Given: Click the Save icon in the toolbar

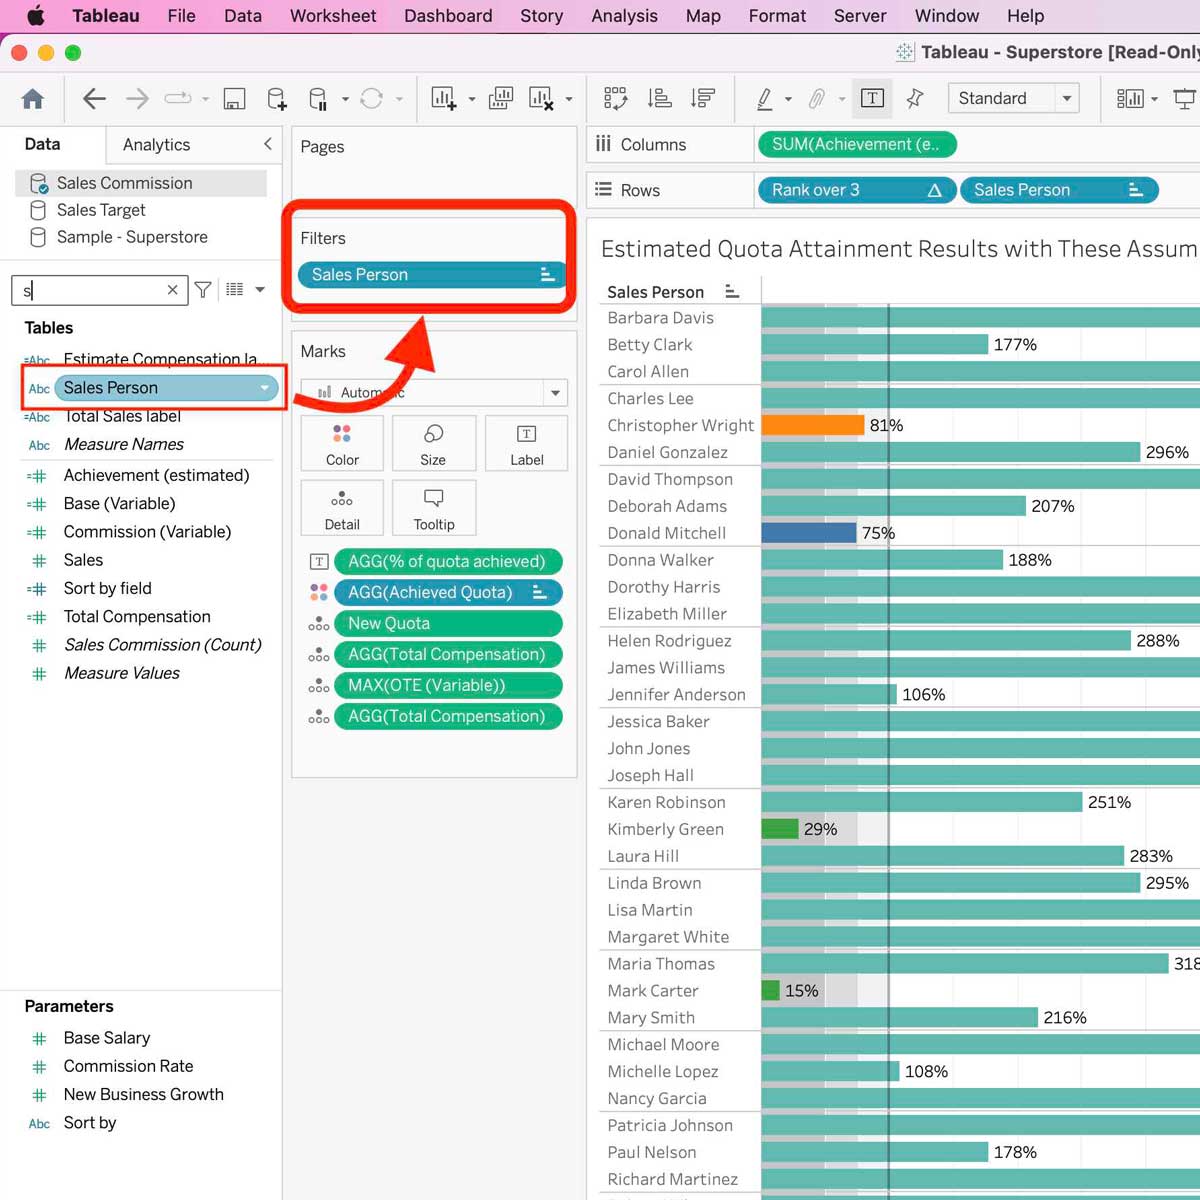Looking at the screenshot, I should click(x=234, y=98).
